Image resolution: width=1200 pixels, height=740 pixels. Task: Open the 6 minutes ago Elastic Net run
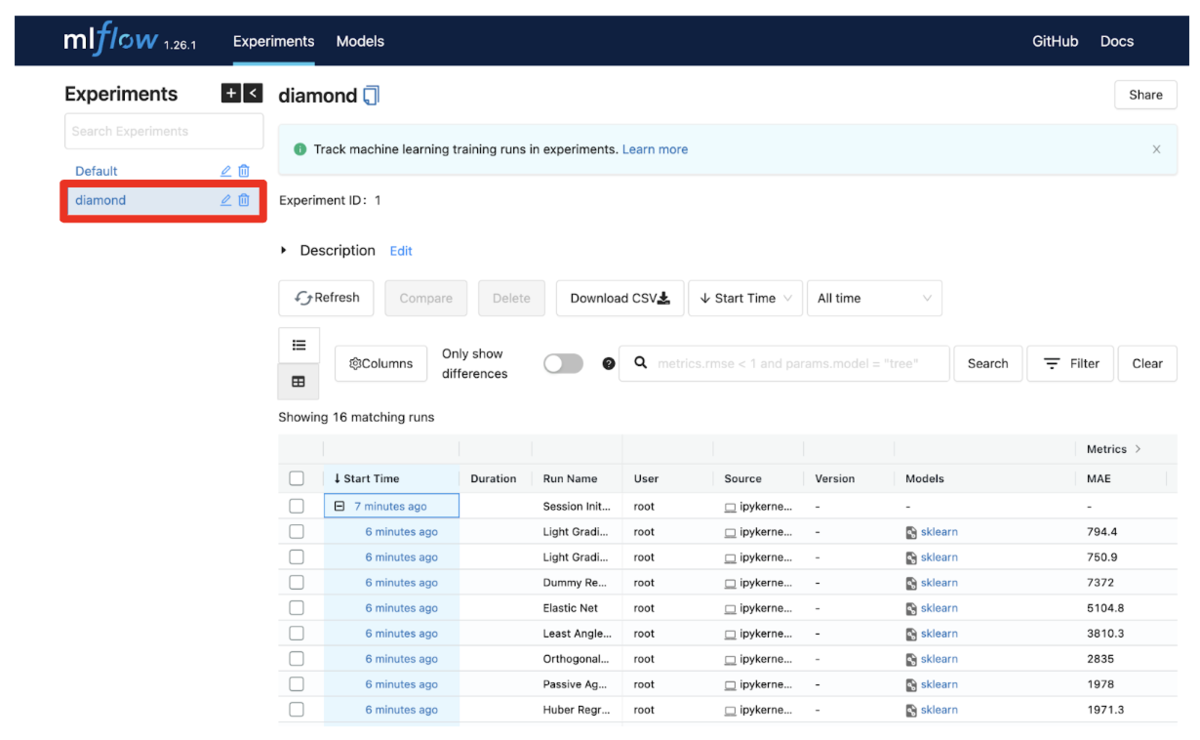pos(401,608)
